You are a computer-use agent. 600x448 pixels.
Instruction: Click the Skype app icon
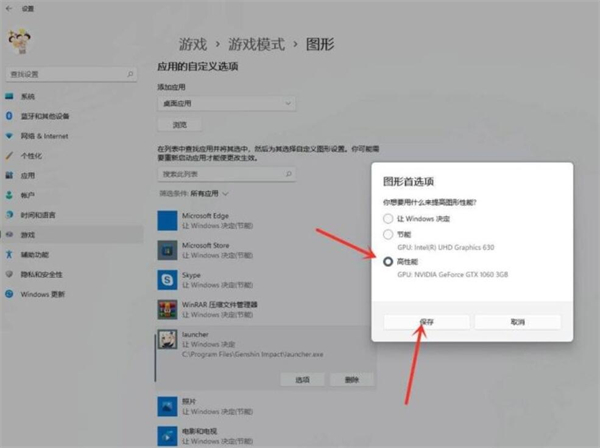[167, 280]
